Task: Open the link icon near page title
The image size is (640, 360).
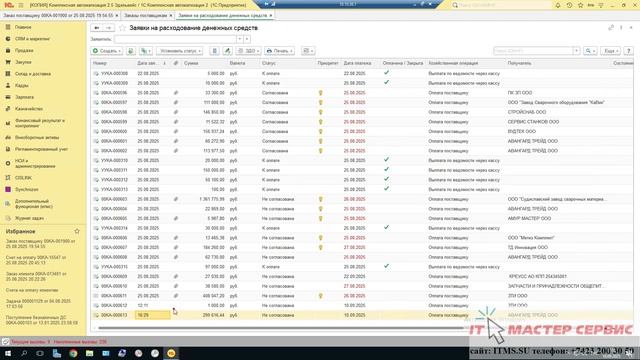Action: [x=611, y=28]
